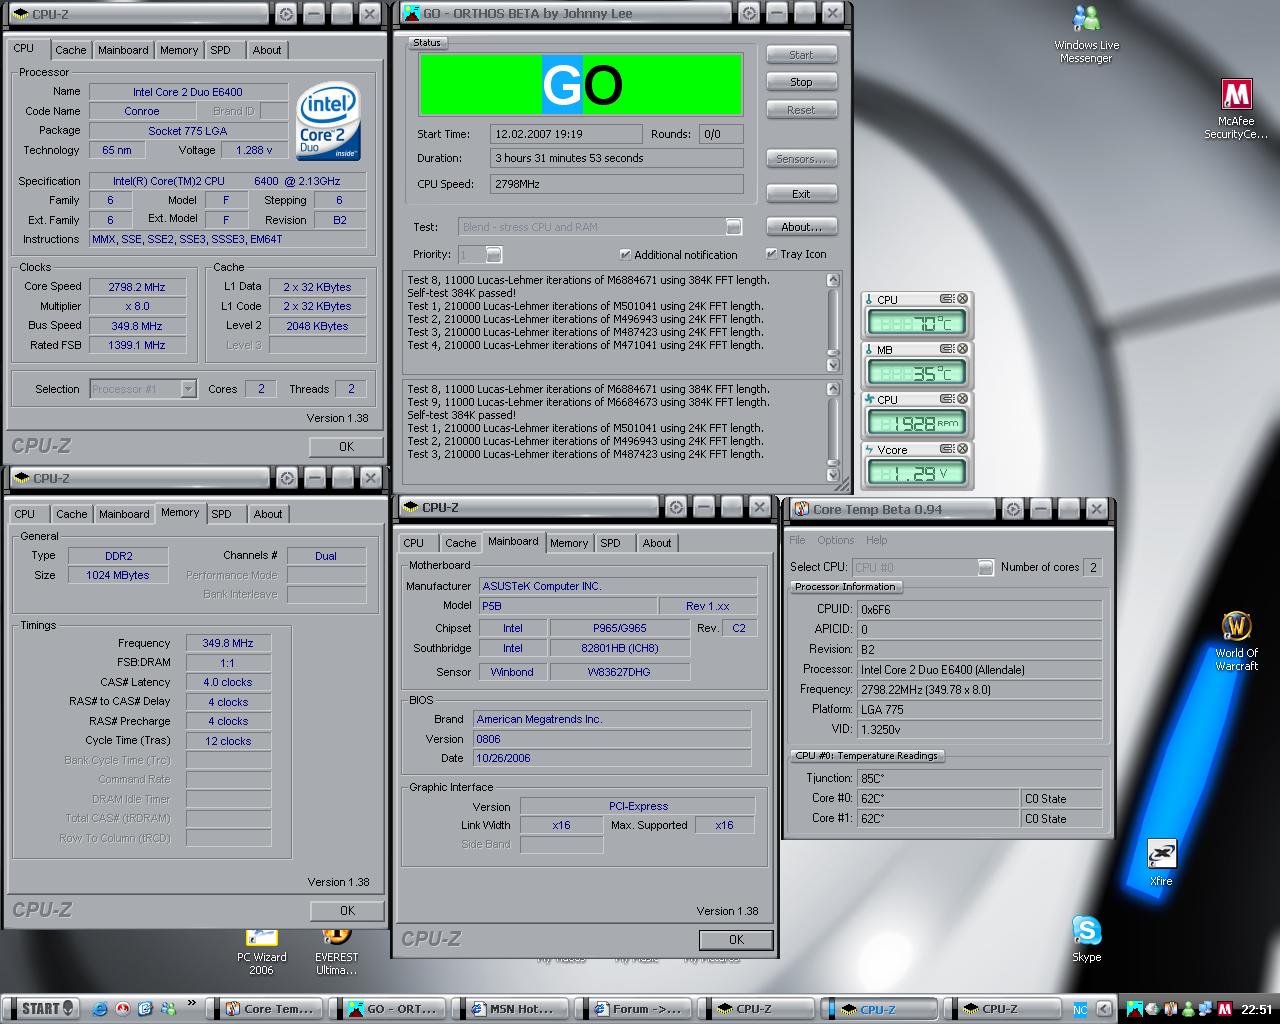Click thermometer icon on MB sensor widget

tap(869, 350)
